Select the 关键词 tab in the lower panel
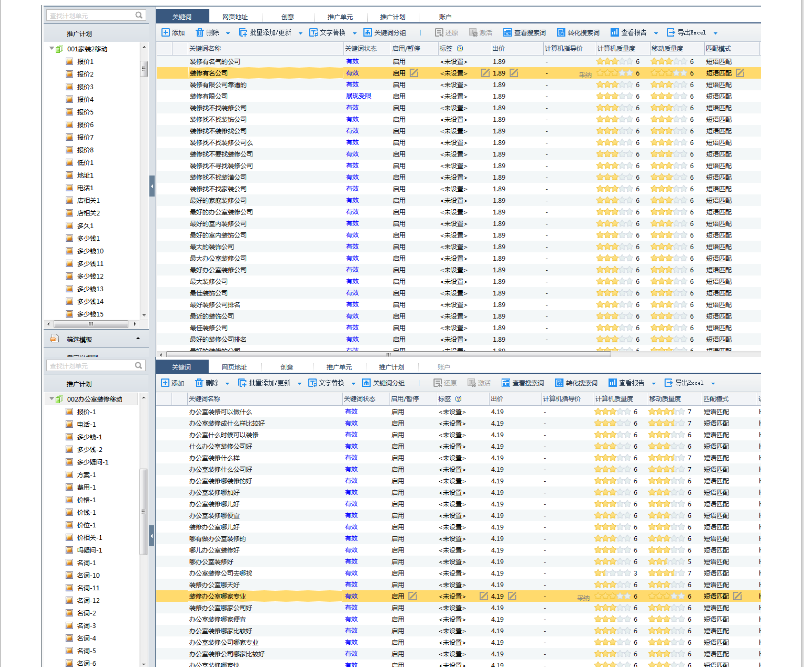Viewport: 804px width, 667px height. (x=182, y=367)
